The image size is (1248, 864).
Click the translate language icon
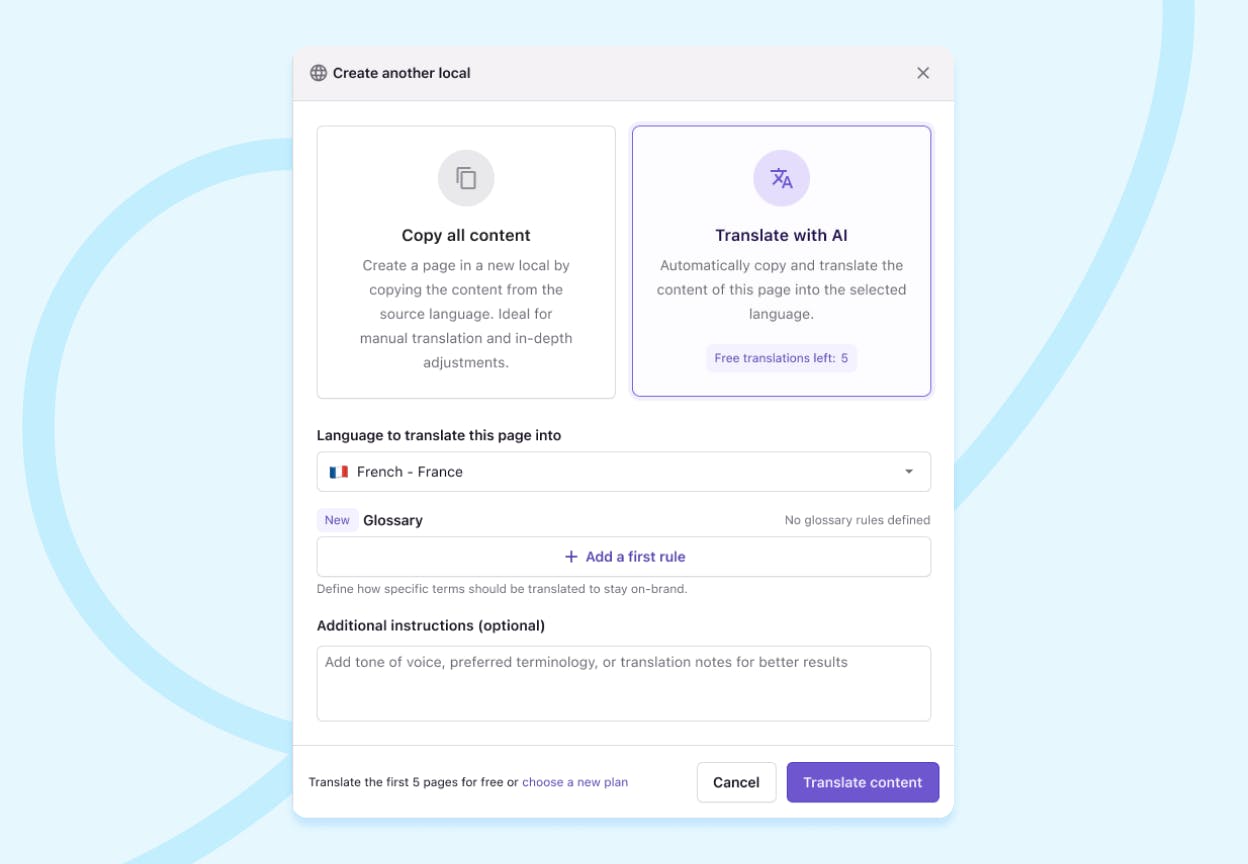pos(781,178)
